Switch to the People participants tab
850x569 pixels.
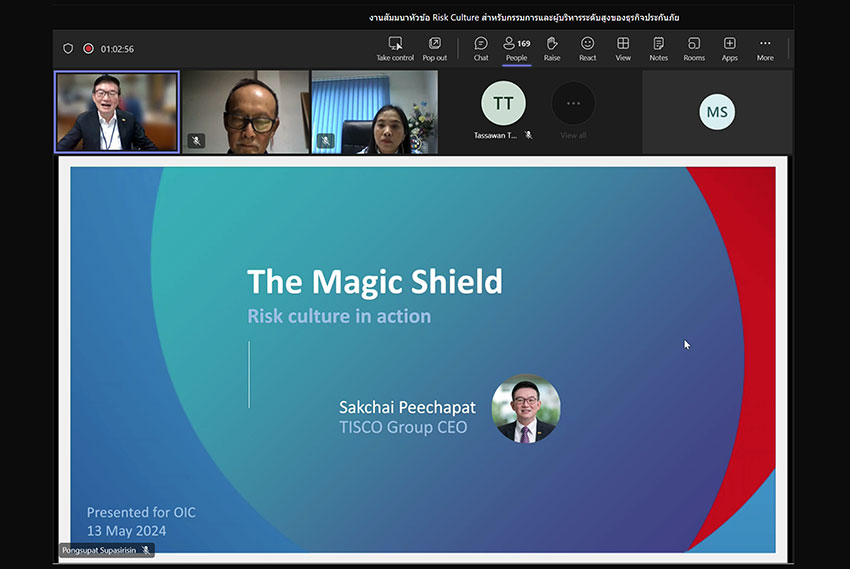click(516, 48)
